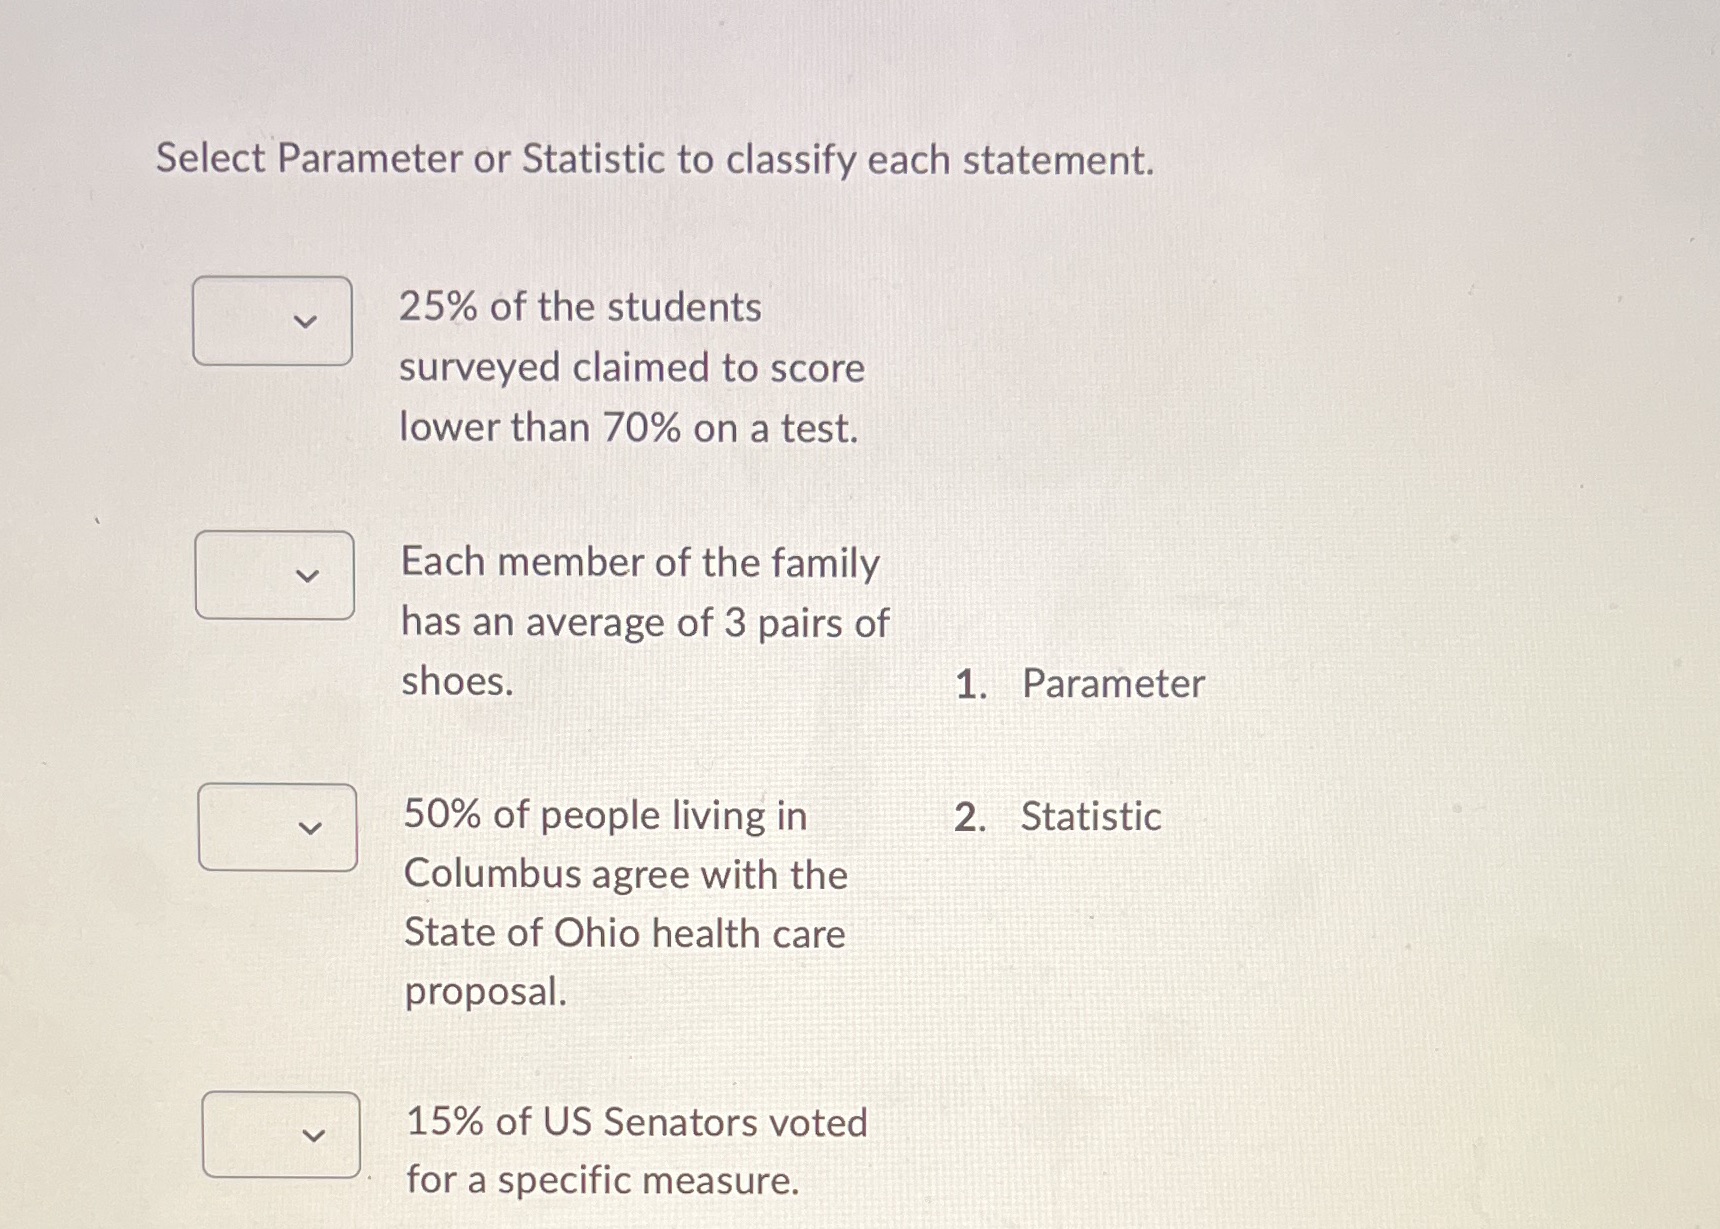Click the instruction text at the top
Image resolution: width=1720 pixels, height=1229 pixels.
click(x=655, y=158)
